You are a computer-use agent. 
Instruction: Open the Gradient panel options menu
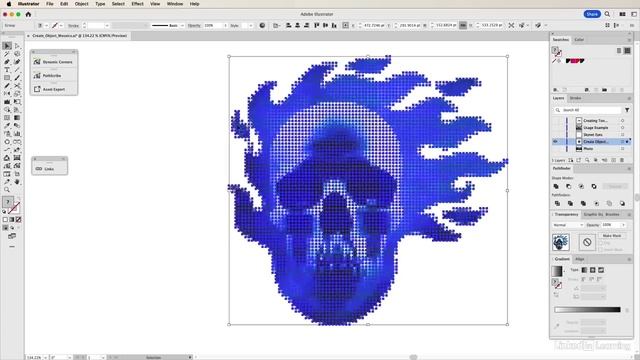pos(629,259)
